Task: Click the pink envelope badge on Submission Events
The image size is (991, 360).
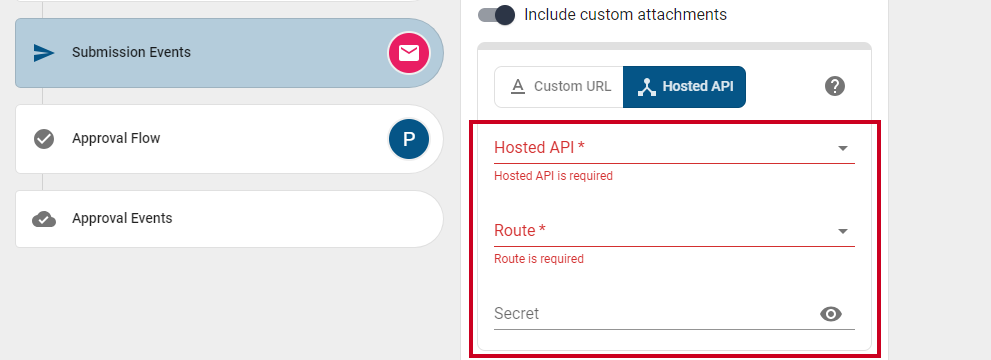Action: pyautogui.click(x=409, y=53)
